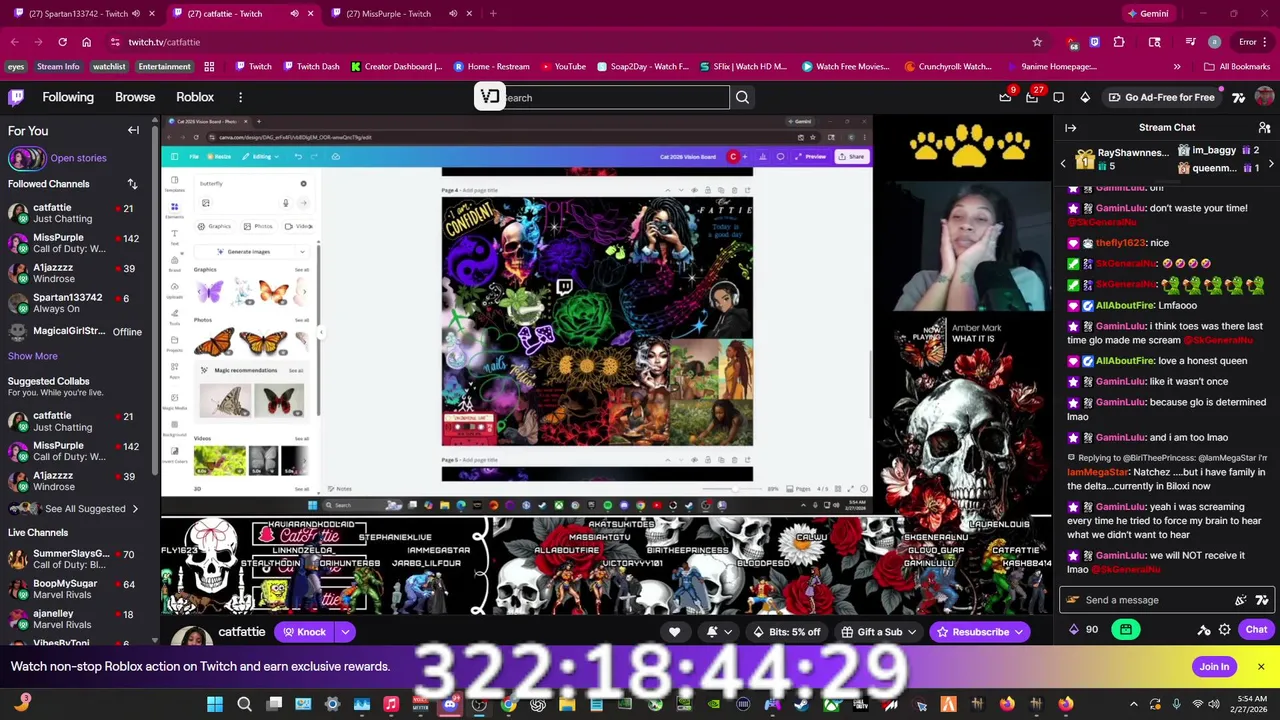Open Windows Start button in taskbar
This screenshot has height=720, width=1280.
(x=215, y=705)
